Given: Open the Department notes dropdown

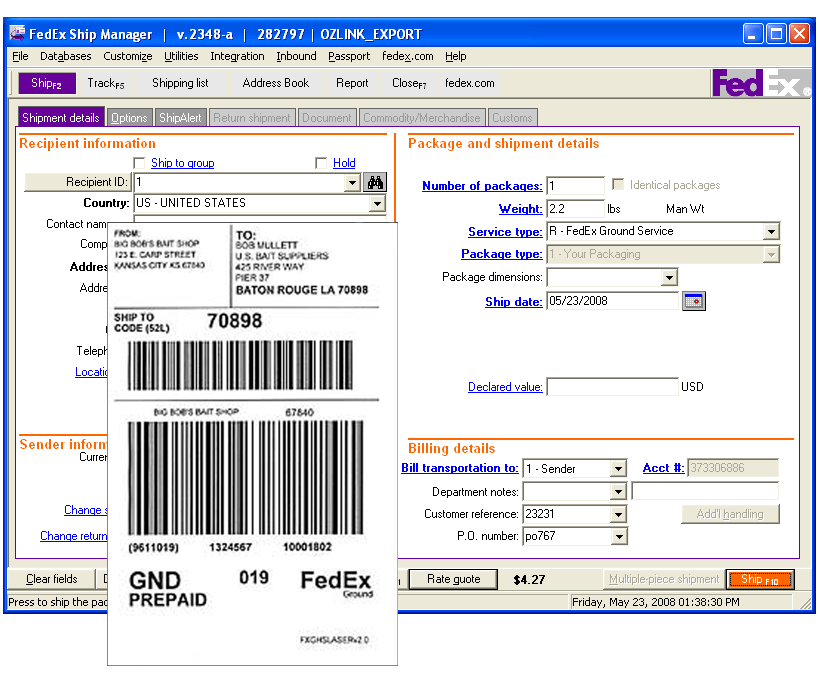Looking at the screenshot, I should pos(618,491).
